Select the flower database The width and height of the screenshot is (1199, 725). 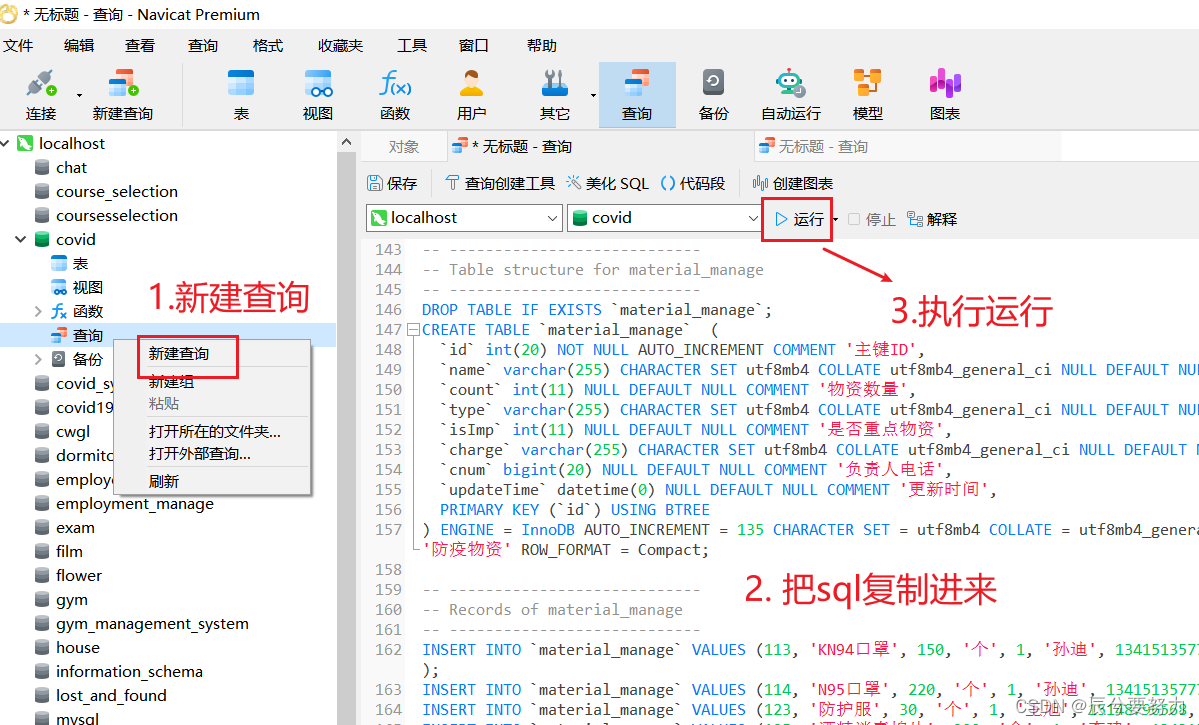coord(79,576)
